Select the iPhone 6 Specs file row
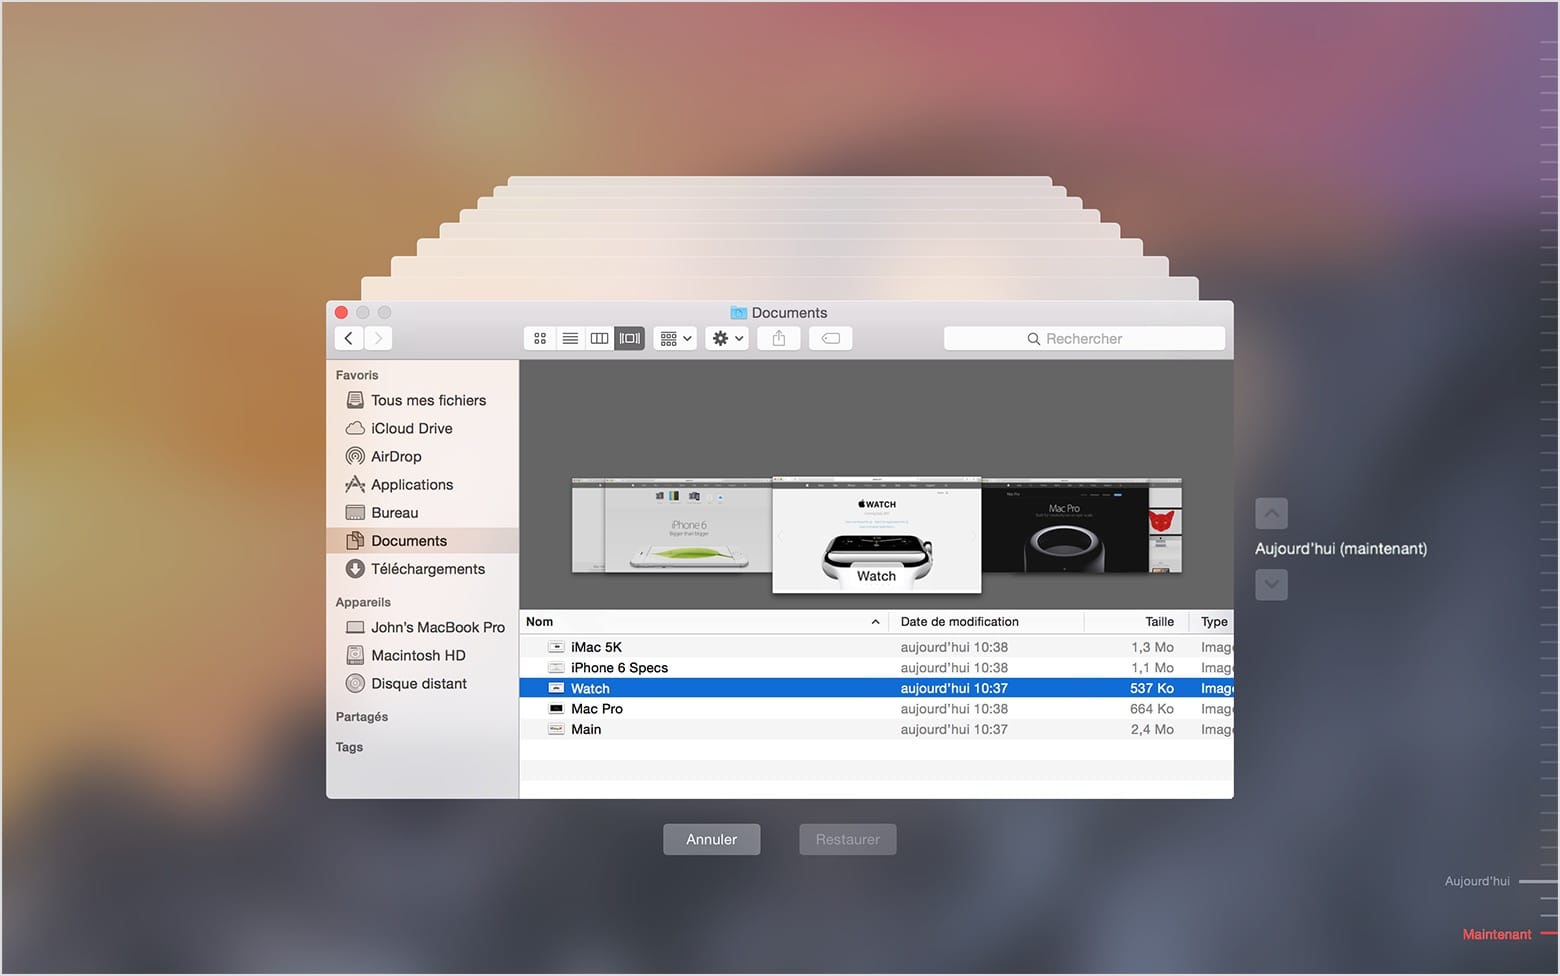This screenshot has height=976, width=1560. (x=876, y=667)
